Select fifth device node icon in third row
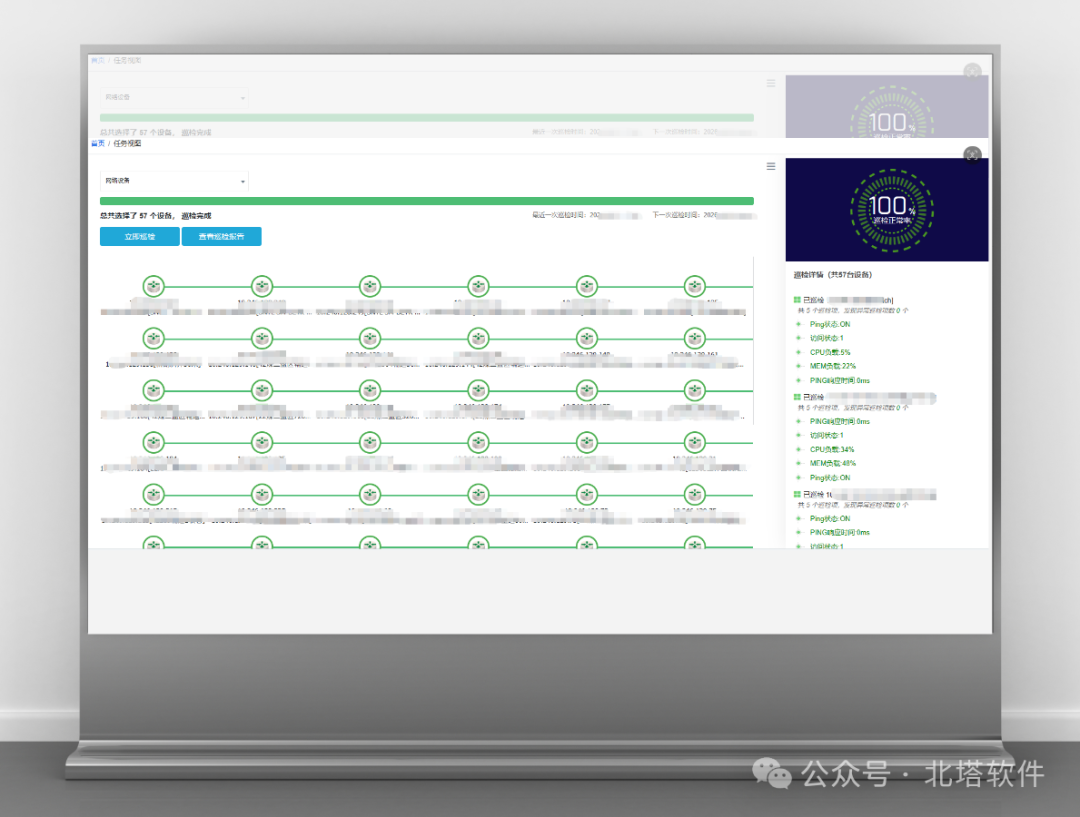The height and width of the screenshot is (817, 1080). tap(587, 391)
